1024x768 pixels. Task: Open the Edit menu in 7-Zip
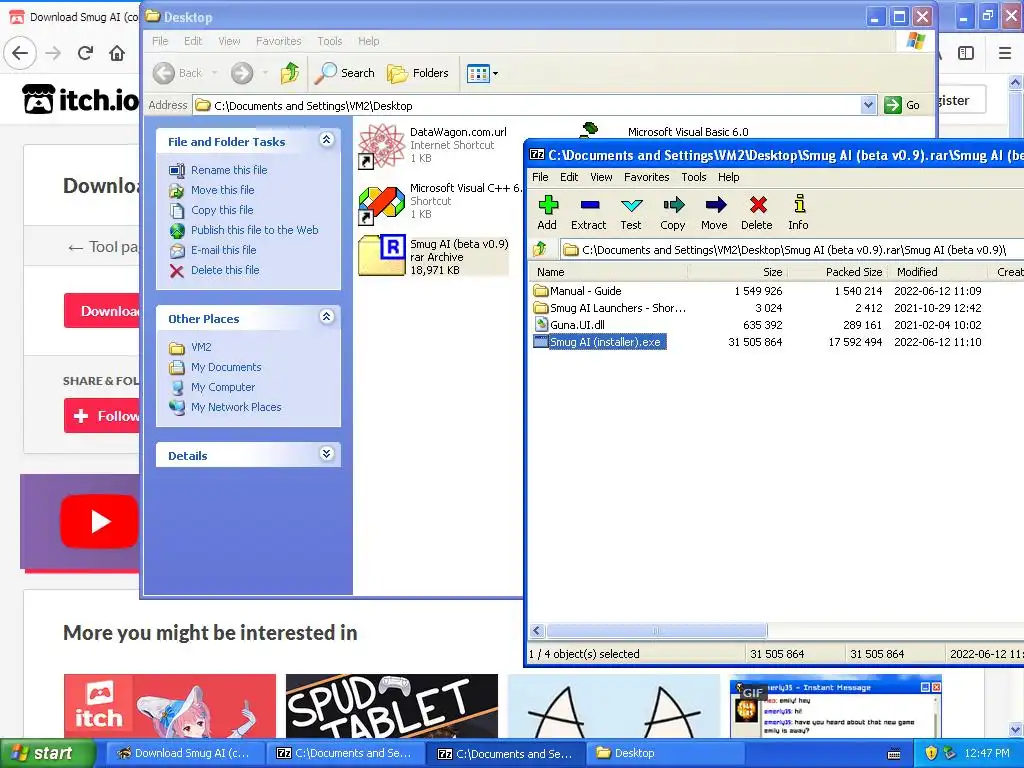pos(569,177)
